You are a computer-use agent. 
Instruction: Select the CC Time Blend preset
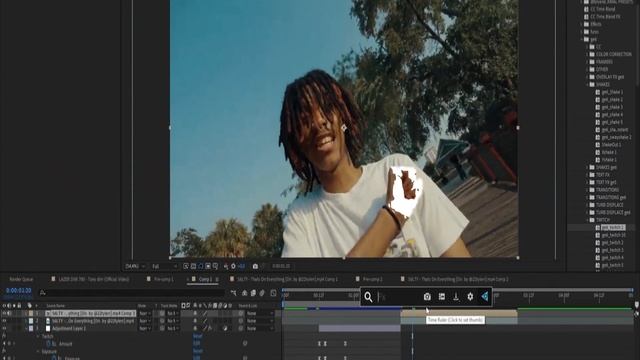[602, 9]
